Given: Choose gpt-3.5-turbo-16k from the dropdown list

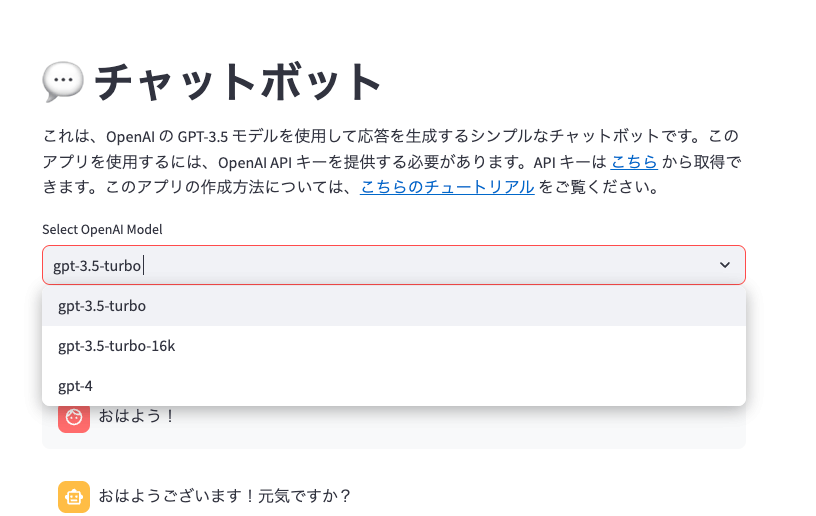Looking at the screenshot, I should pos(394,346).
